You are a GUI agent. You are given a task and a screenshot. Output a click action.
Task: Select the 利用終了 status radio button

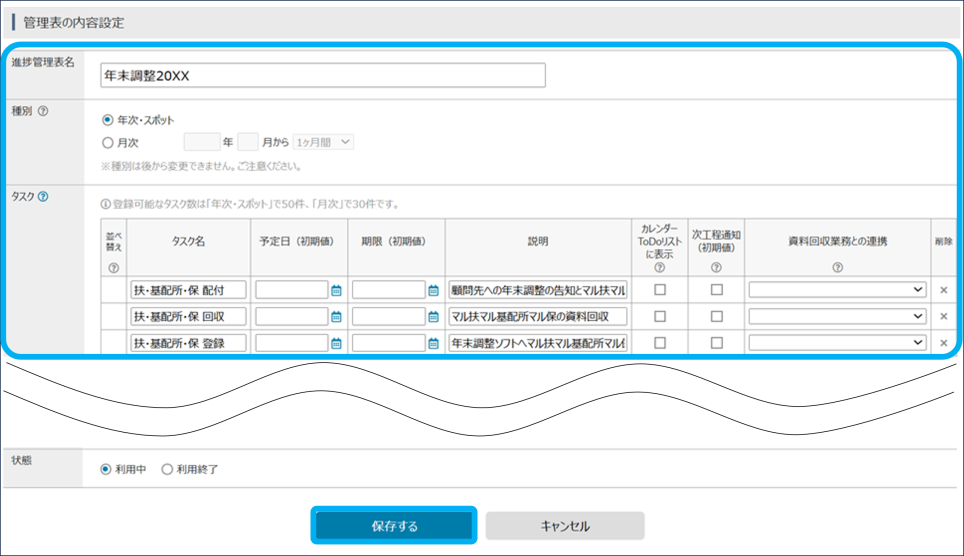click(167, 469)
